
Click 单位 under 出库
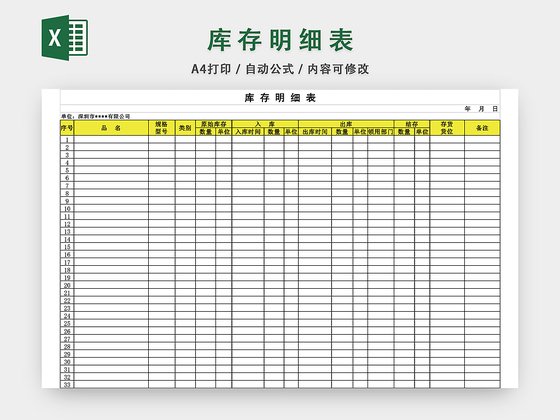(x=360, y=132)
